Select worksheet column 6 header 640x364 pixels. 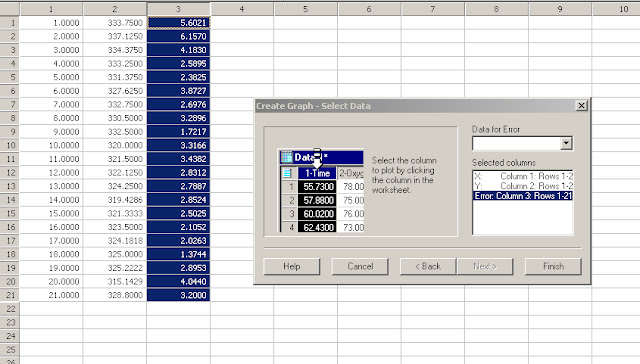369,9
